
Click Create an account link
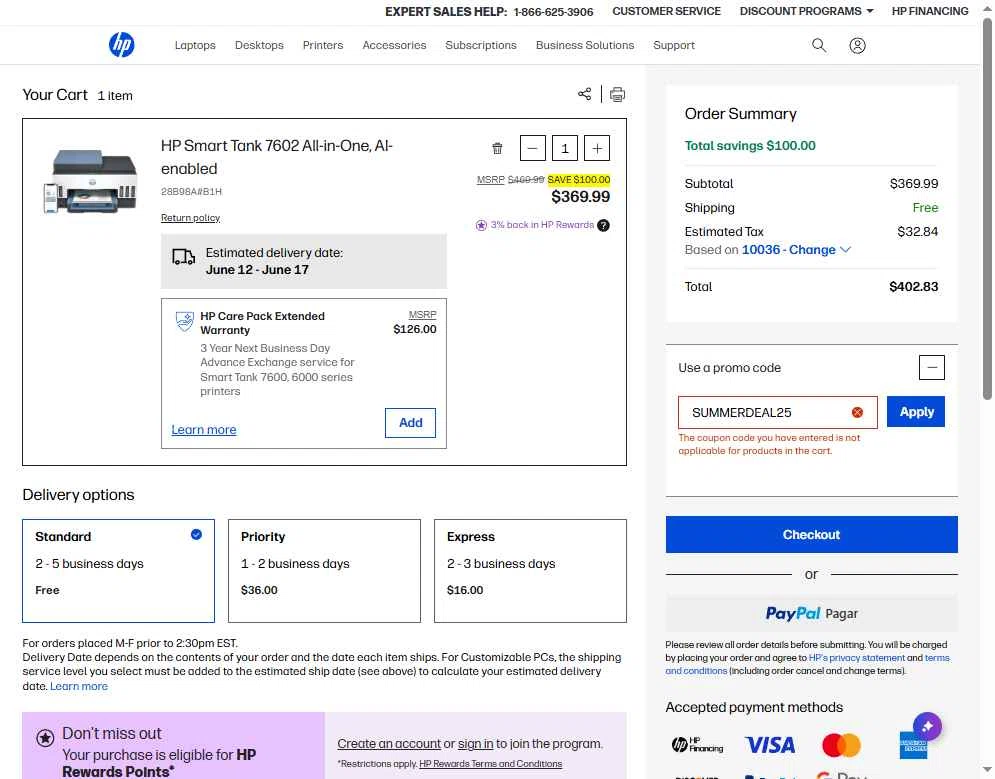pos(389,743)
